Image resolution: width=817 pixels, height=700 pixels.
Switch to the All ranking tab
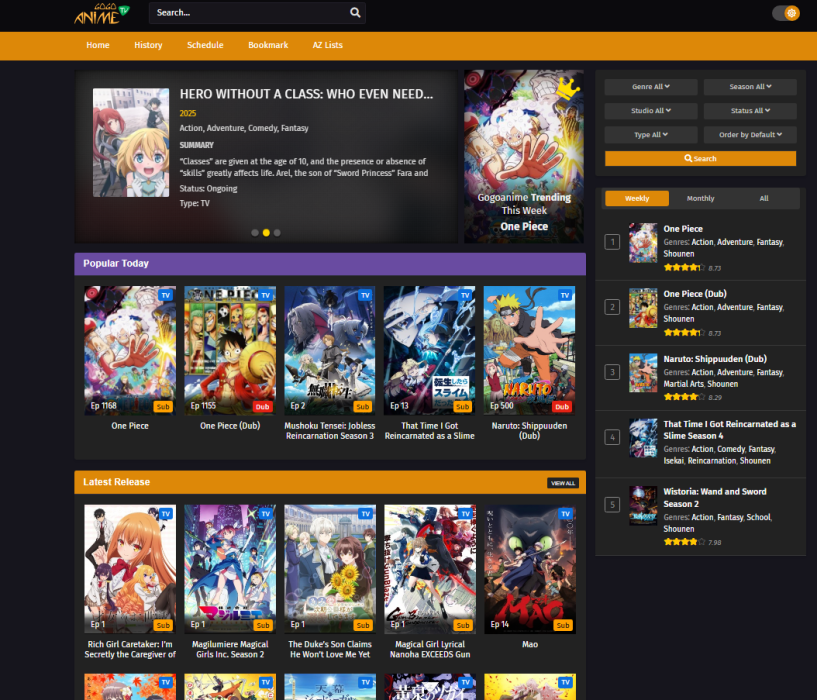coord(764,198)
